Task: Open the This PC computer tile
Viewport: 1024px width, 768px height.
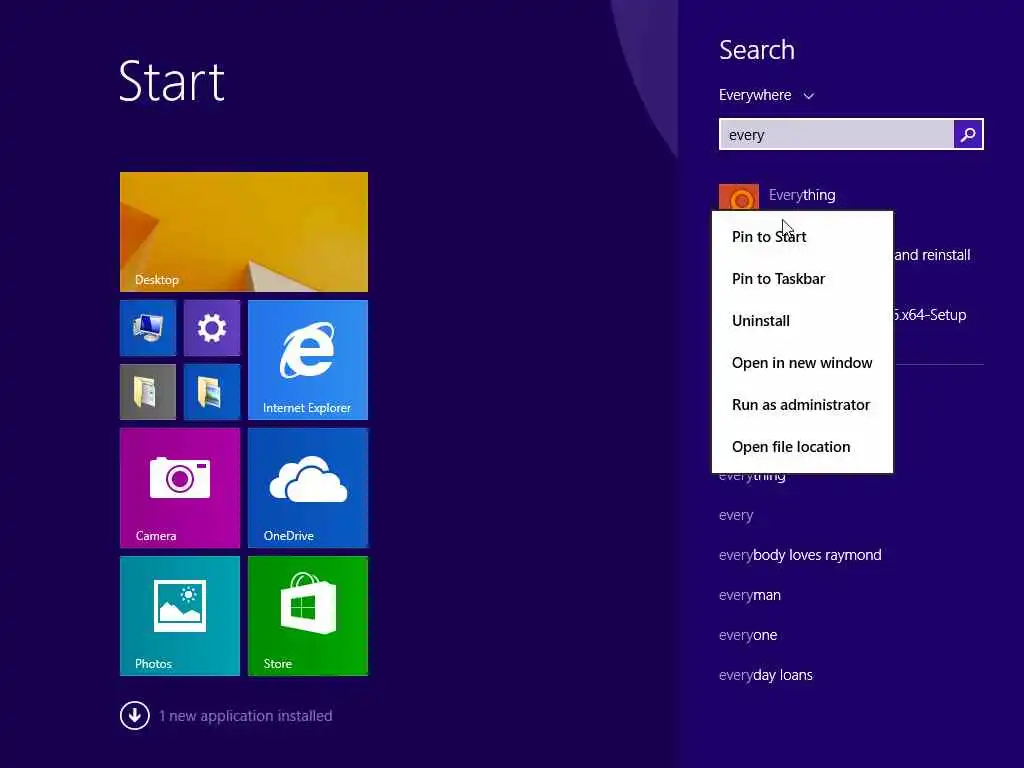Action: pos(148,328)
